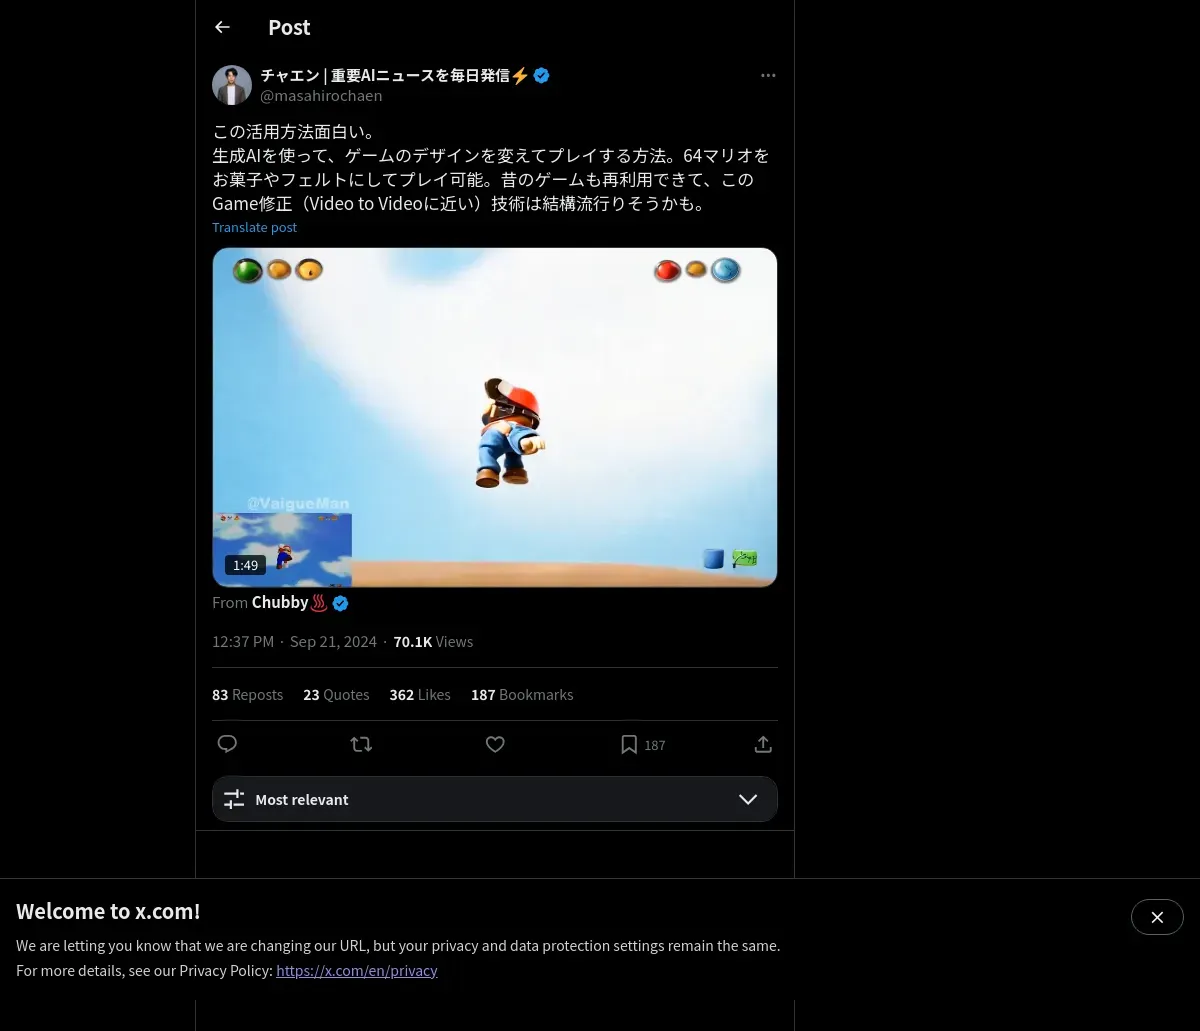Image resolution: width=1200 pixels, height=1031 pixels.
Task: Open the masahirochaen profile avatar
Action: click(x=232, y=85)
